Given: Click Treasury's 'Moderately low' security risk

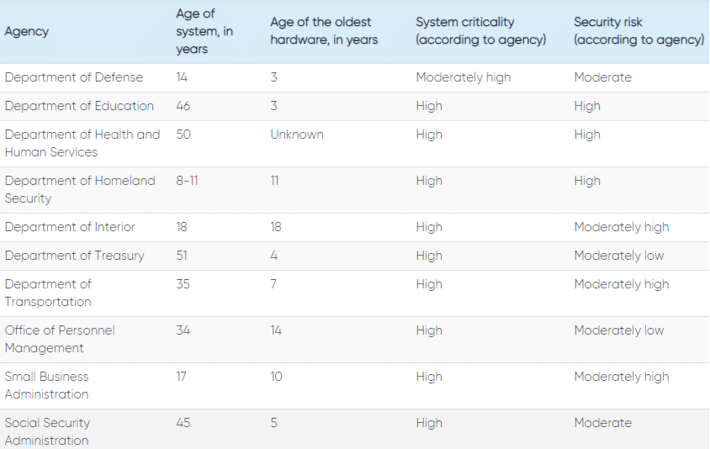Looking at the screenshot, I should 619,256.
